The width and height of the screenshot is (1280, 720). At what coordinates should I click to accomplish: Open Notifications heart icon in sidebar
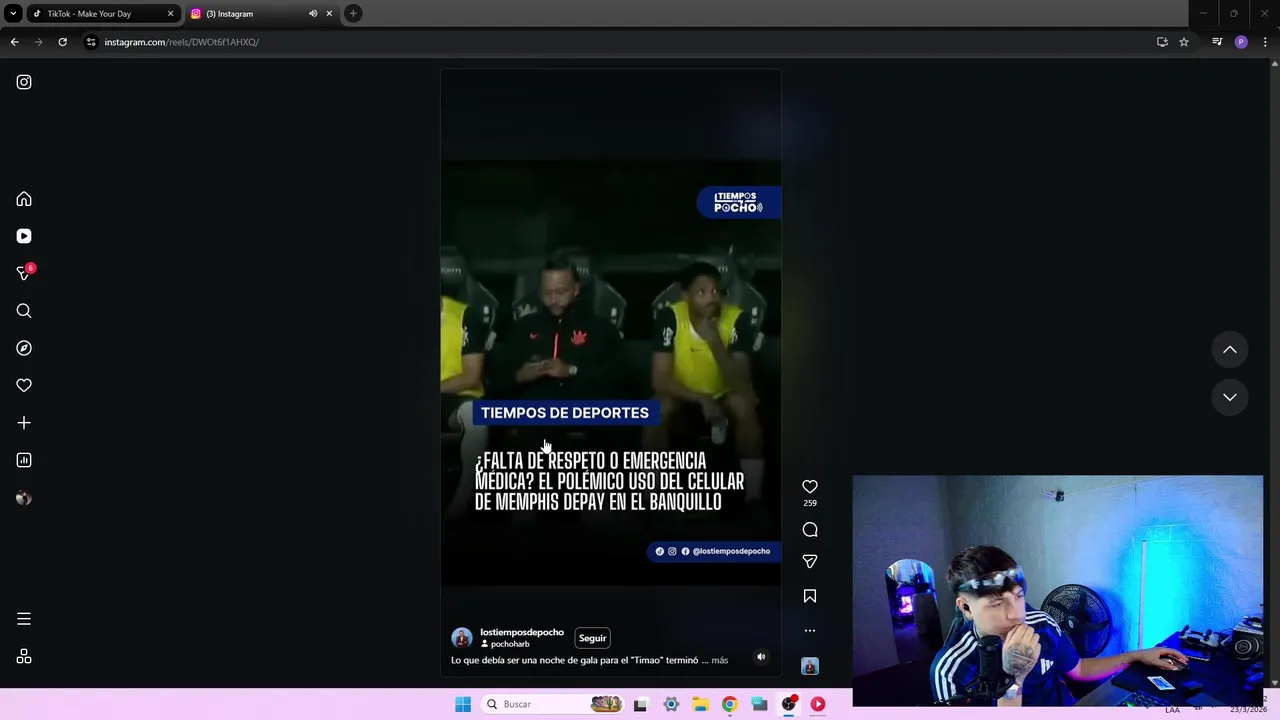point(24,385)
